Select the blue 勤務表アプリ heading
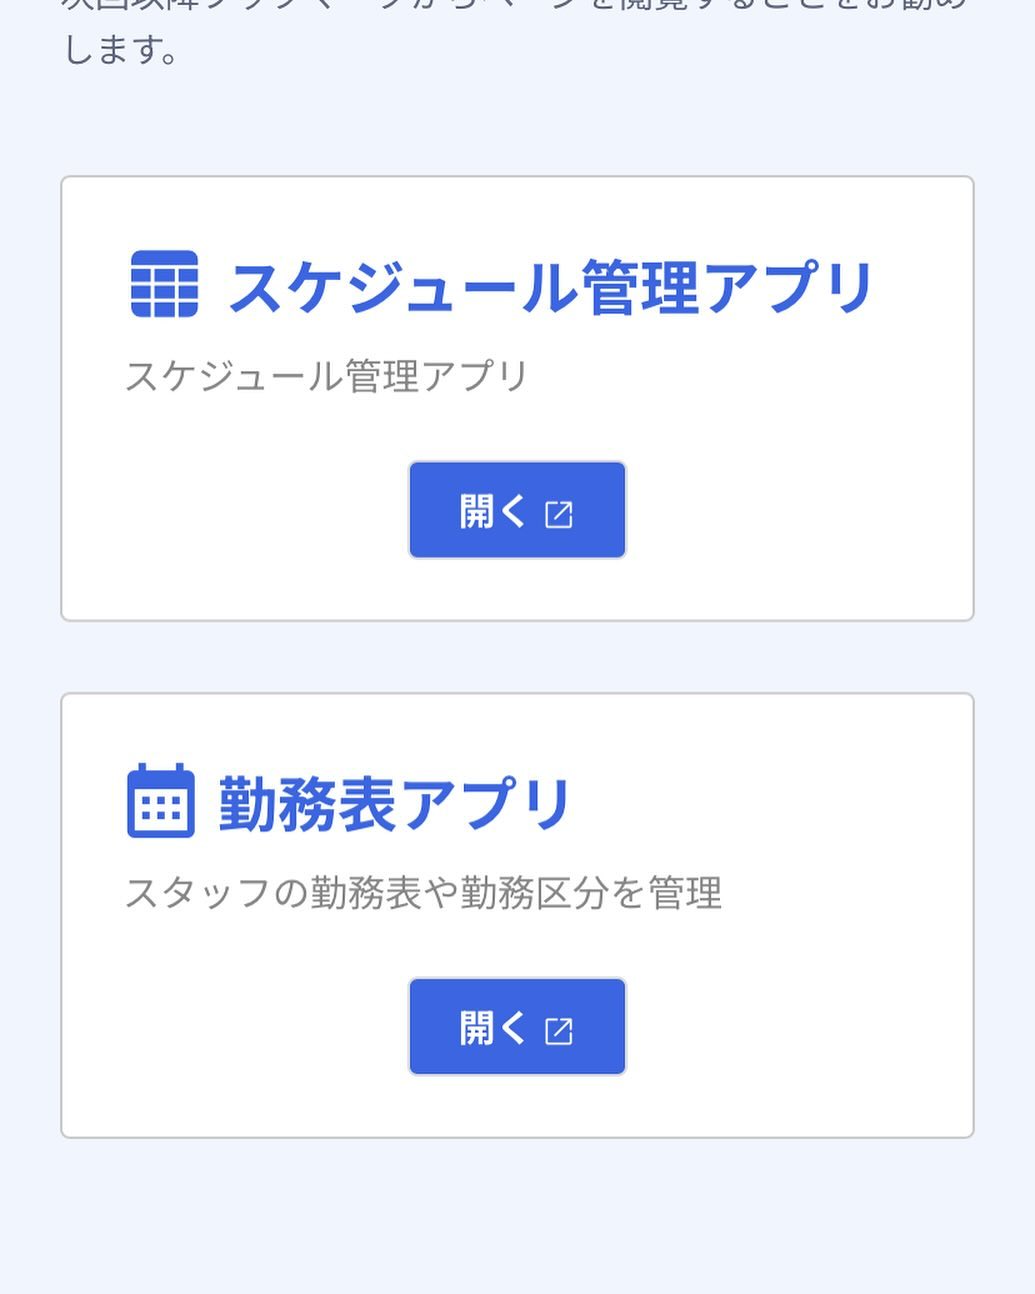 coord(394,804)
